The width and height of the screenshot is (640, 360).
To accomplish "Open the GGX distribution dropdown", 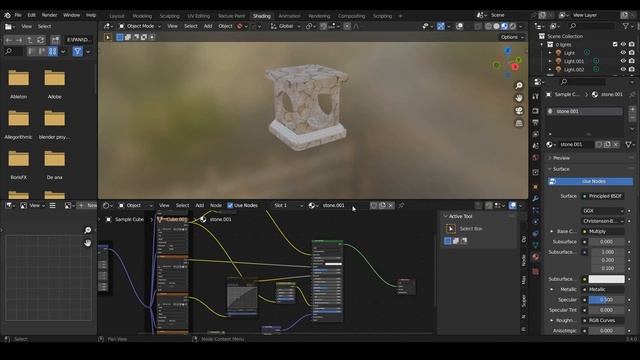I will click(x=603, y=211).
